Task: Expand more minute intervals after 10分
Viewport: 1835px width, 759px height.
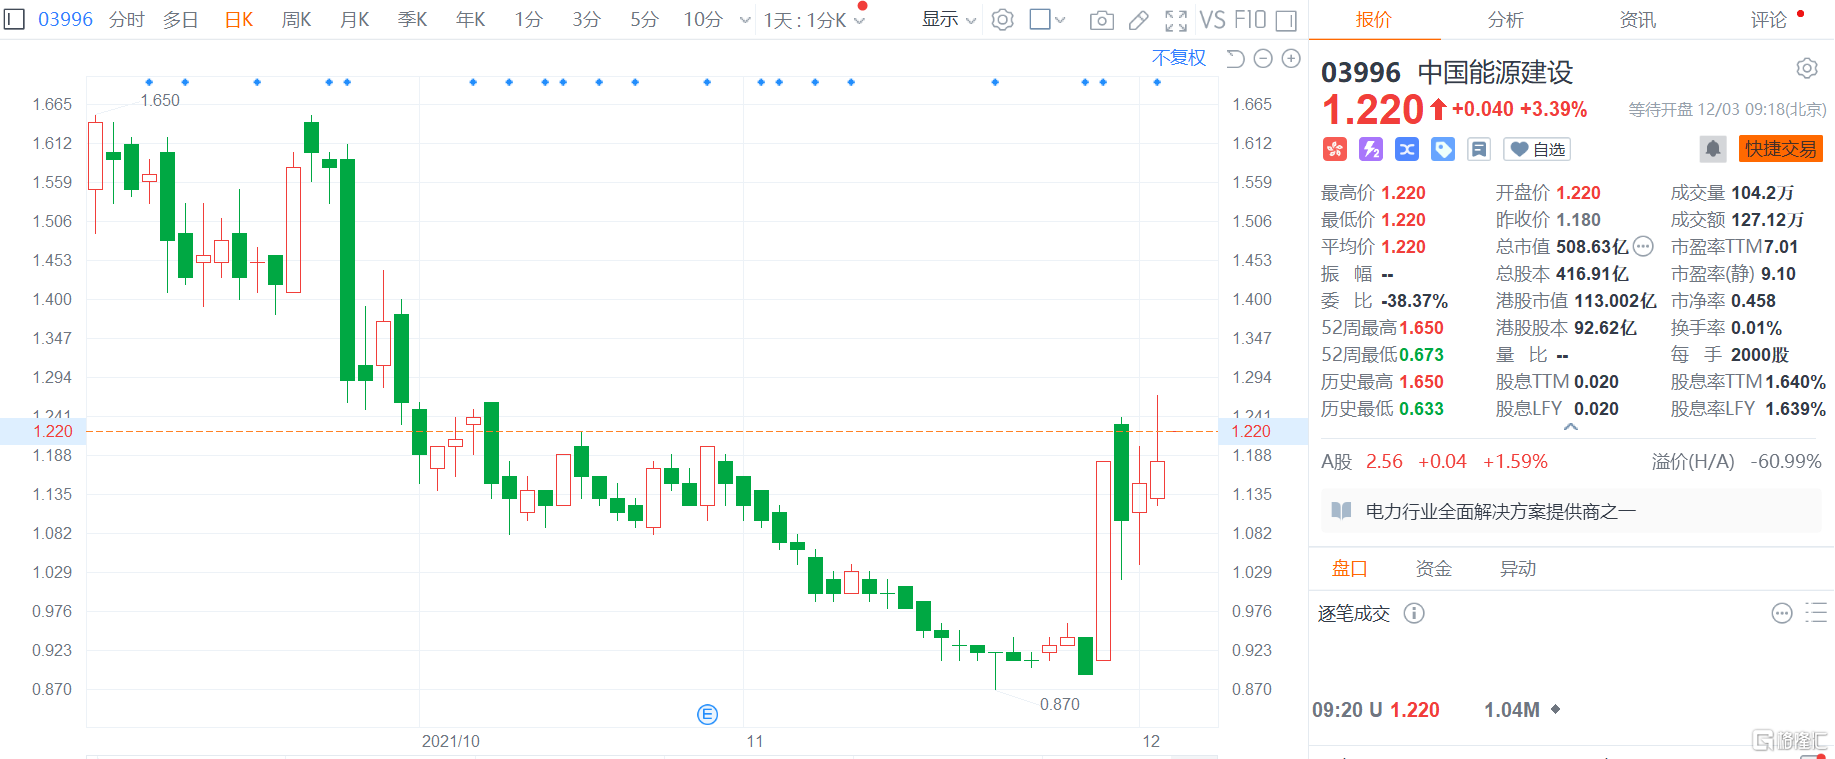Action: click(x=745, y=20)
